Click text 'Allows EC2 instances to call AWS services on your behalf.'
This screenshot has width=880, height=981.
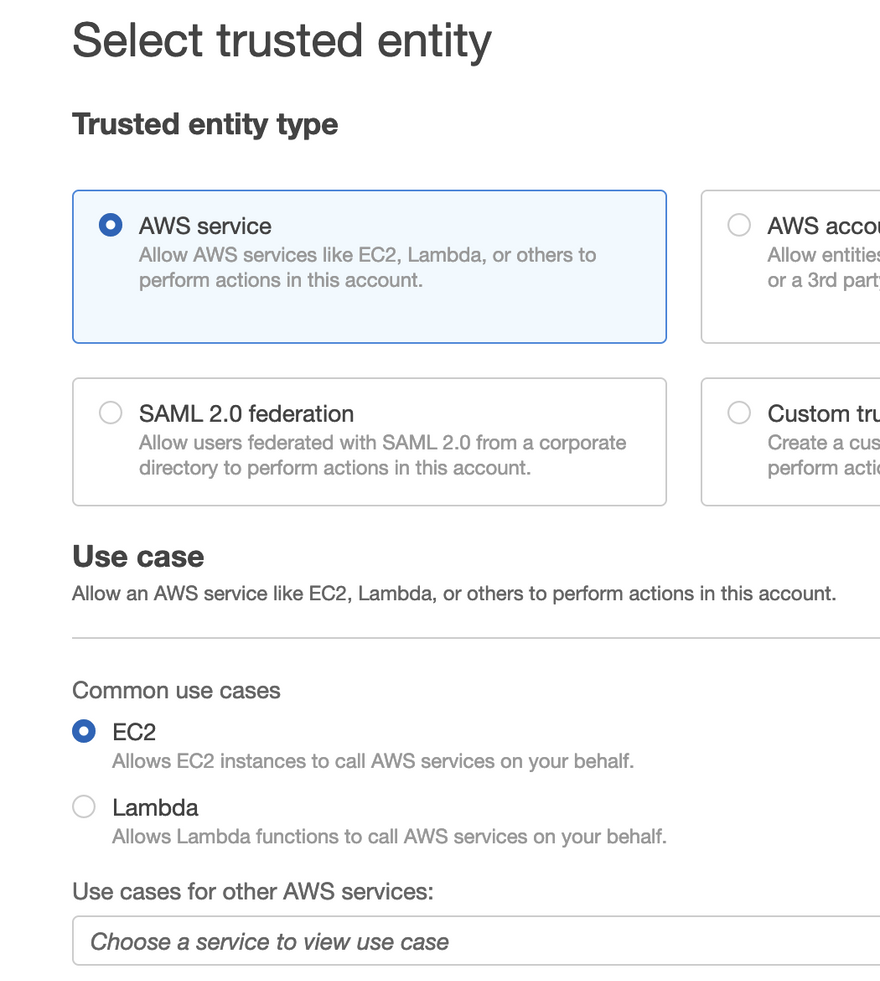pos(373,761)
